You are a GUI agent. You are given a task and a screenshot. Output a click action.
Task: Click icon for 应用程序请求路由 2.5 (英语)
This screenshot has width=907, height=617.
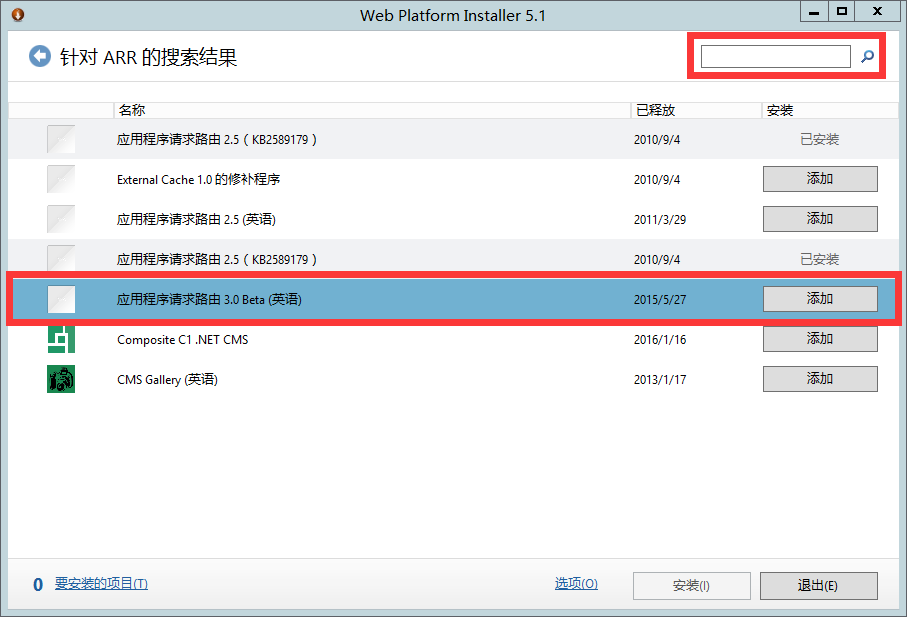click(x=61, y=219)
